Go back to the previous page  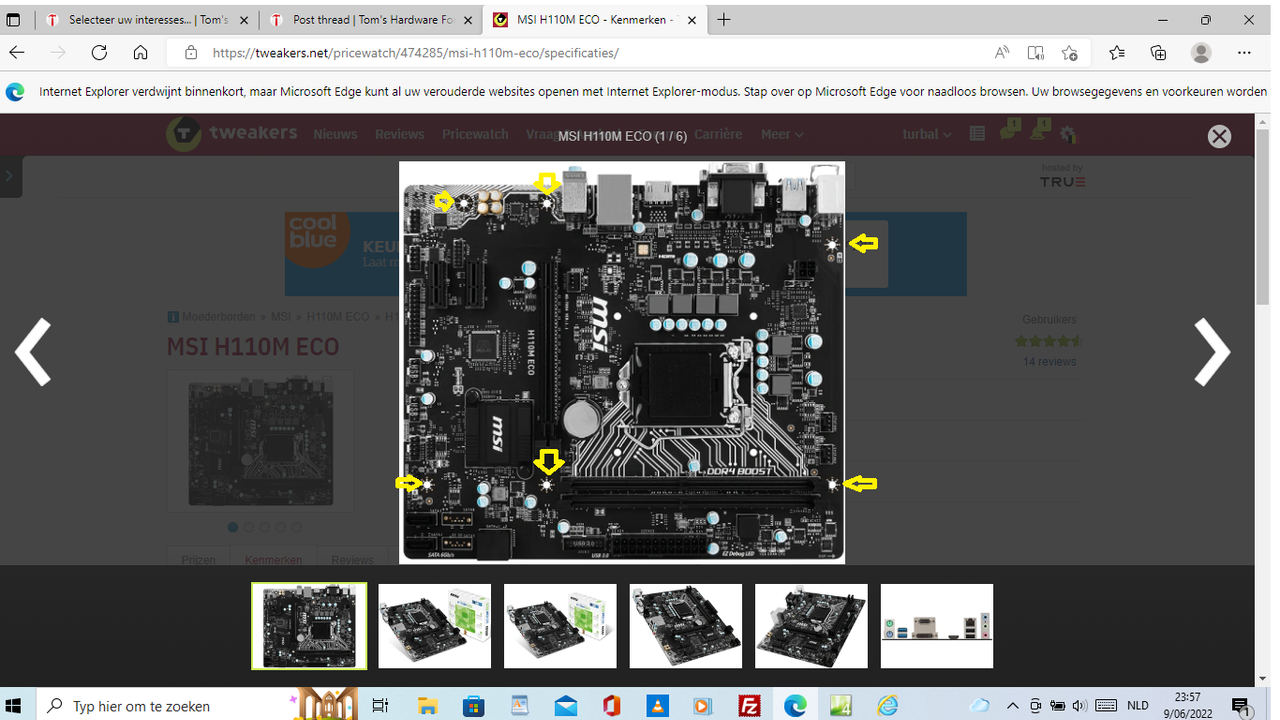pos(16,53)
